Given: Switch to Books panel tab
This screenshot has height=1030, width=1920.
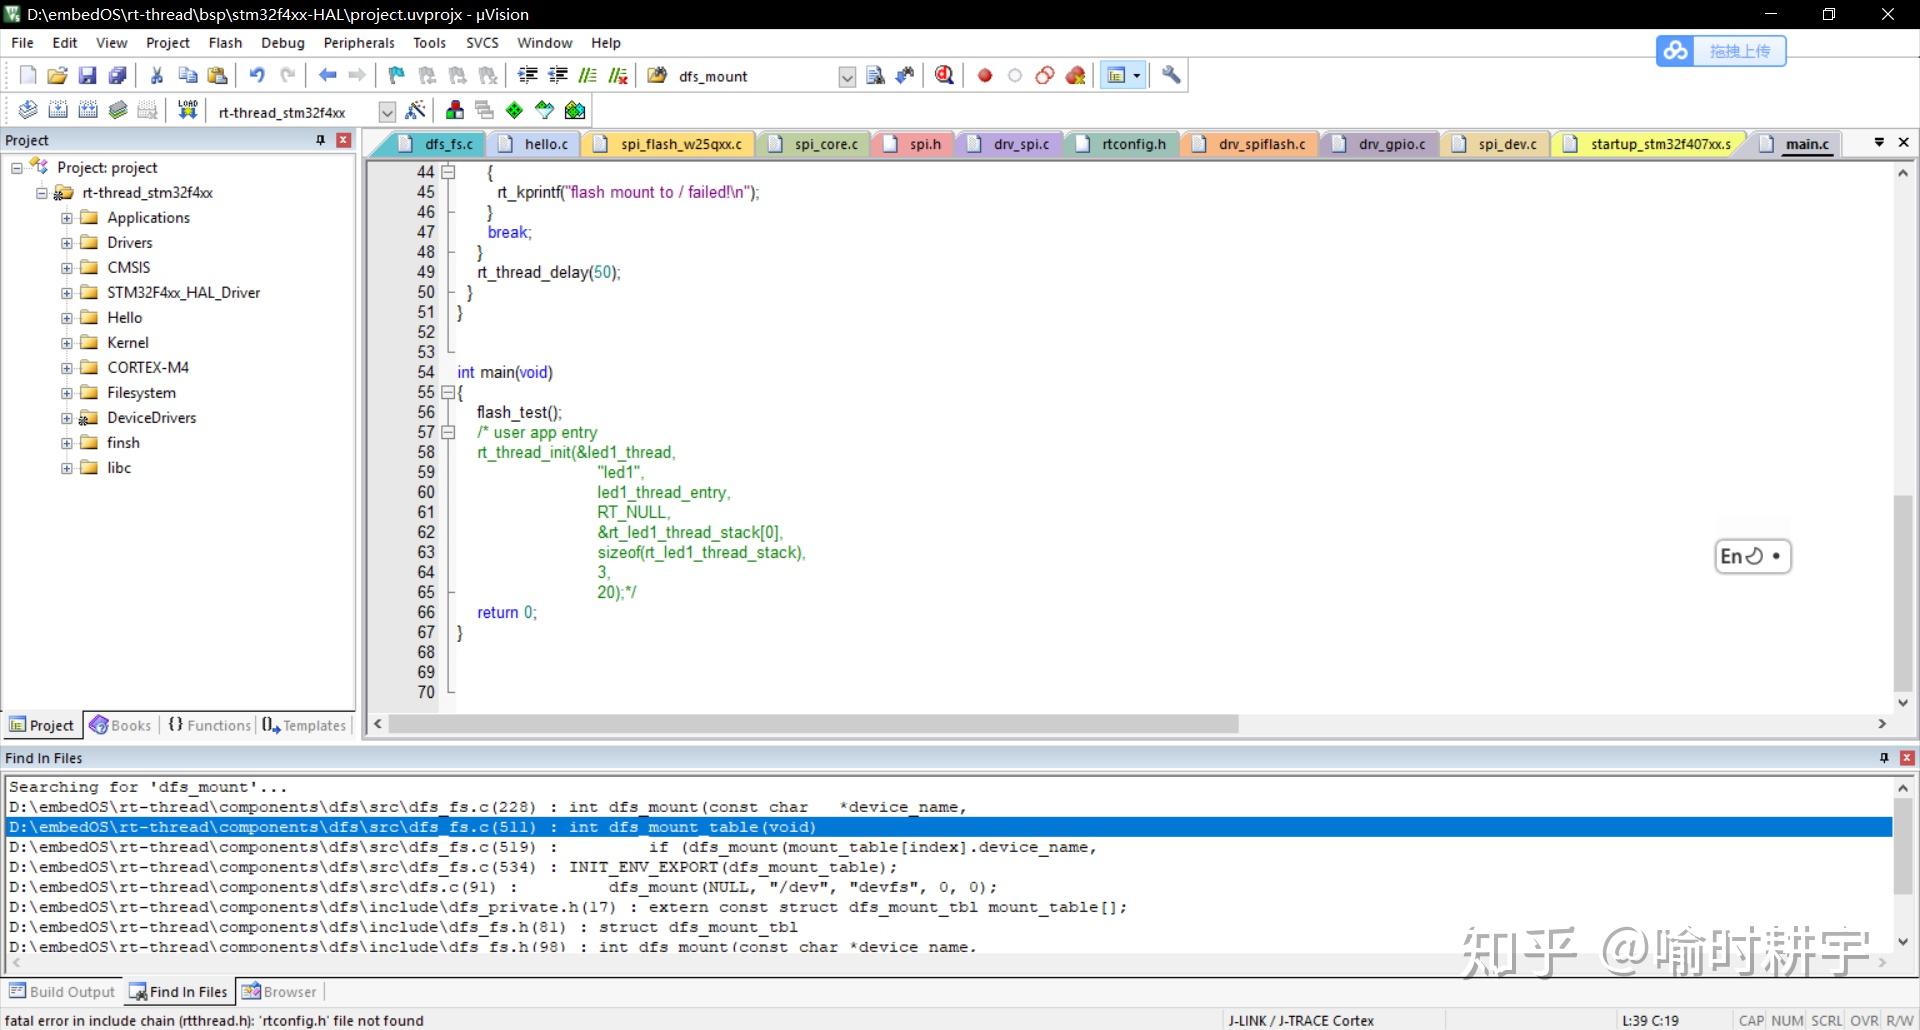Looking at the screenshot, I should 120,725.
